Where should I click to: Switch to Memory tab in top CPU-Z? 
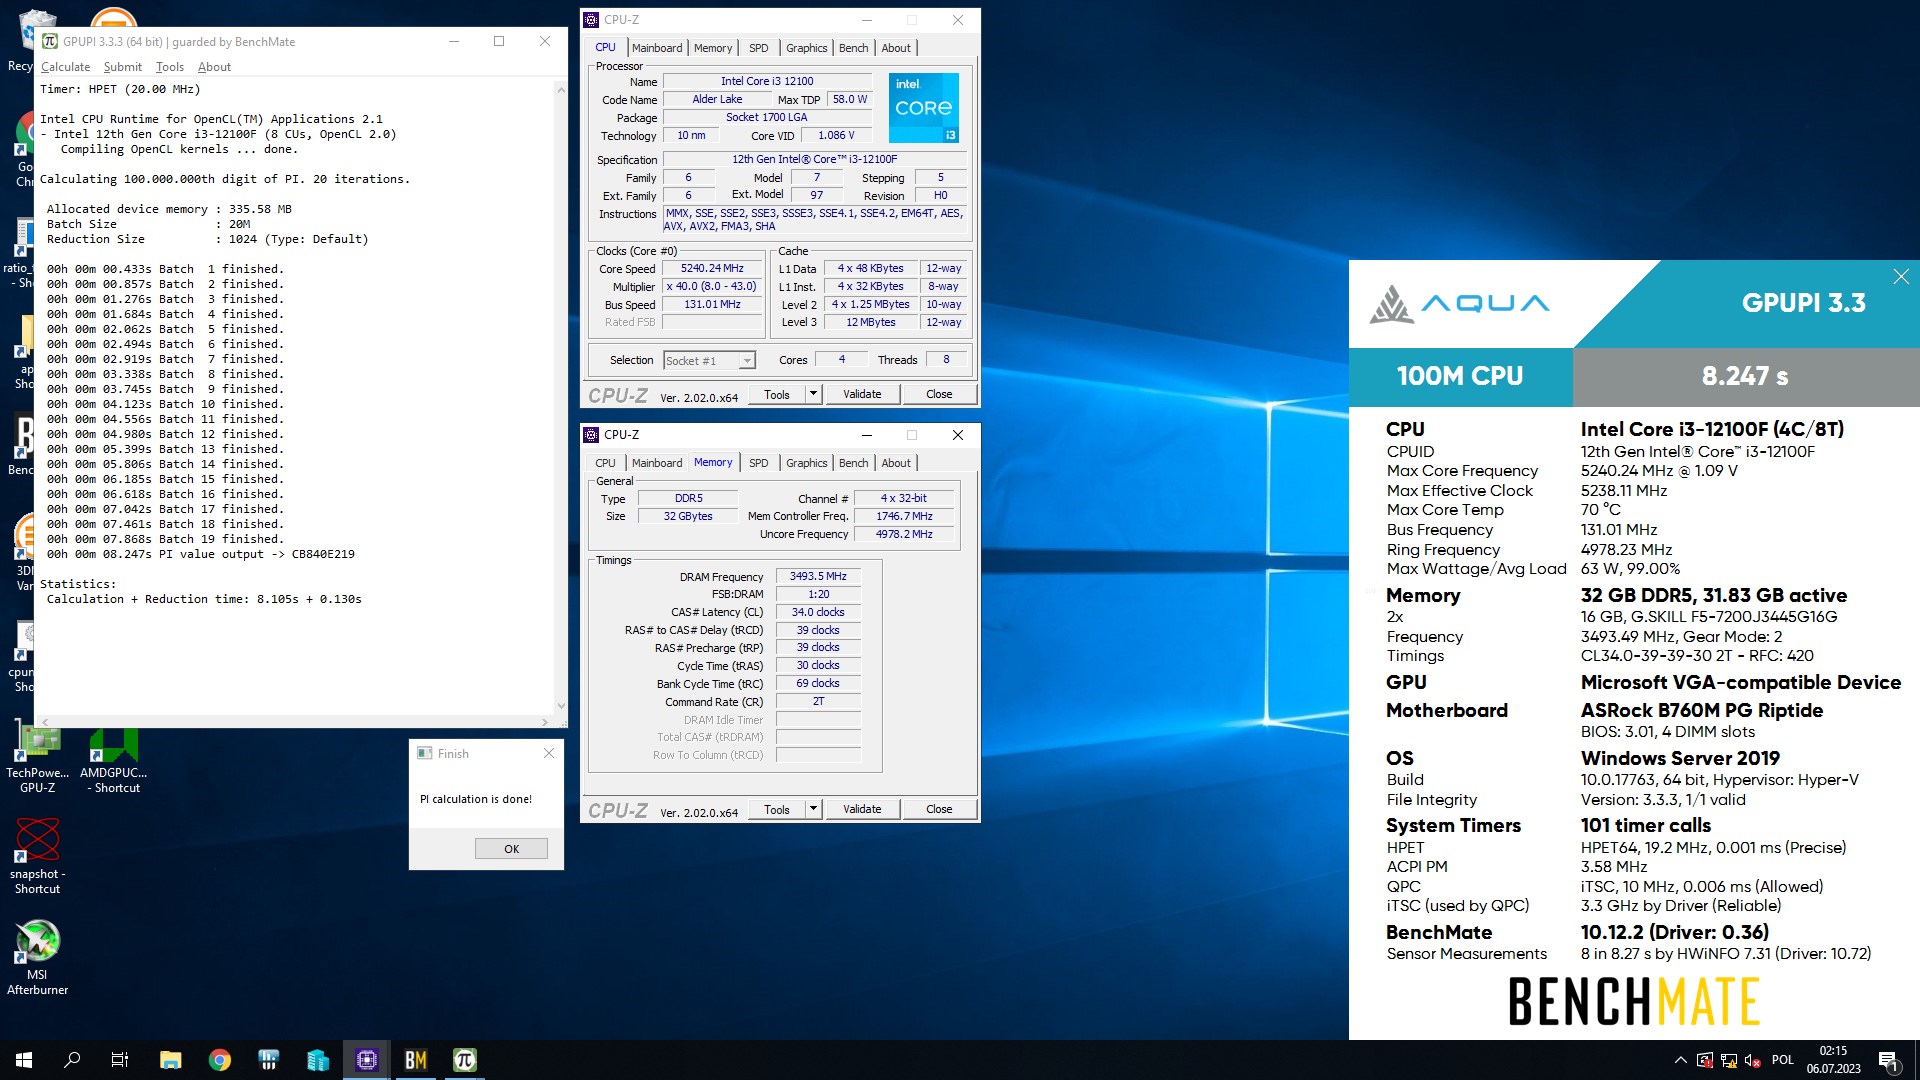tap(713, 48)
